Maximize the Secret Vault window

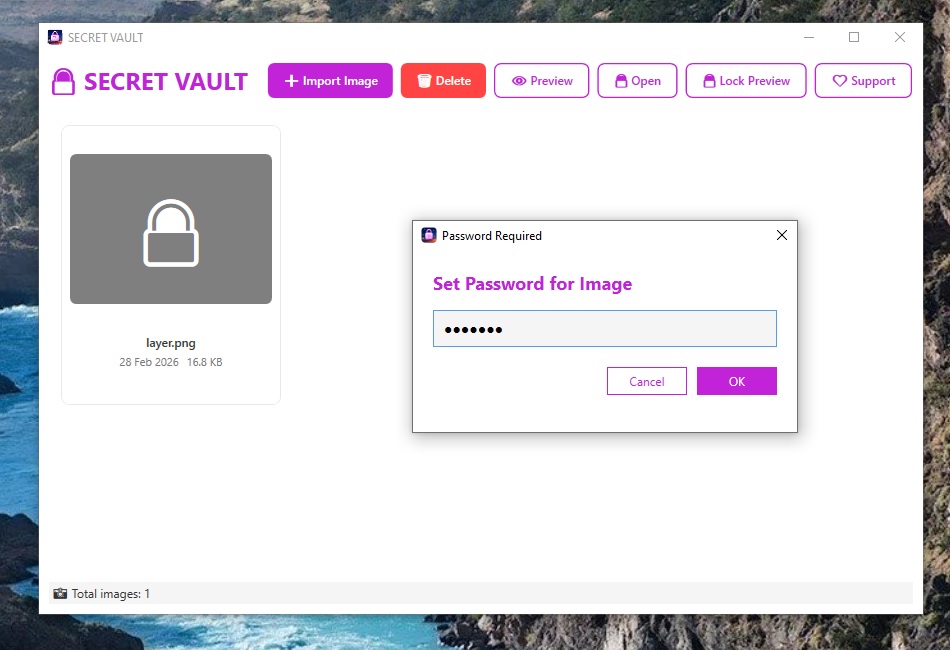coord(854,37)
